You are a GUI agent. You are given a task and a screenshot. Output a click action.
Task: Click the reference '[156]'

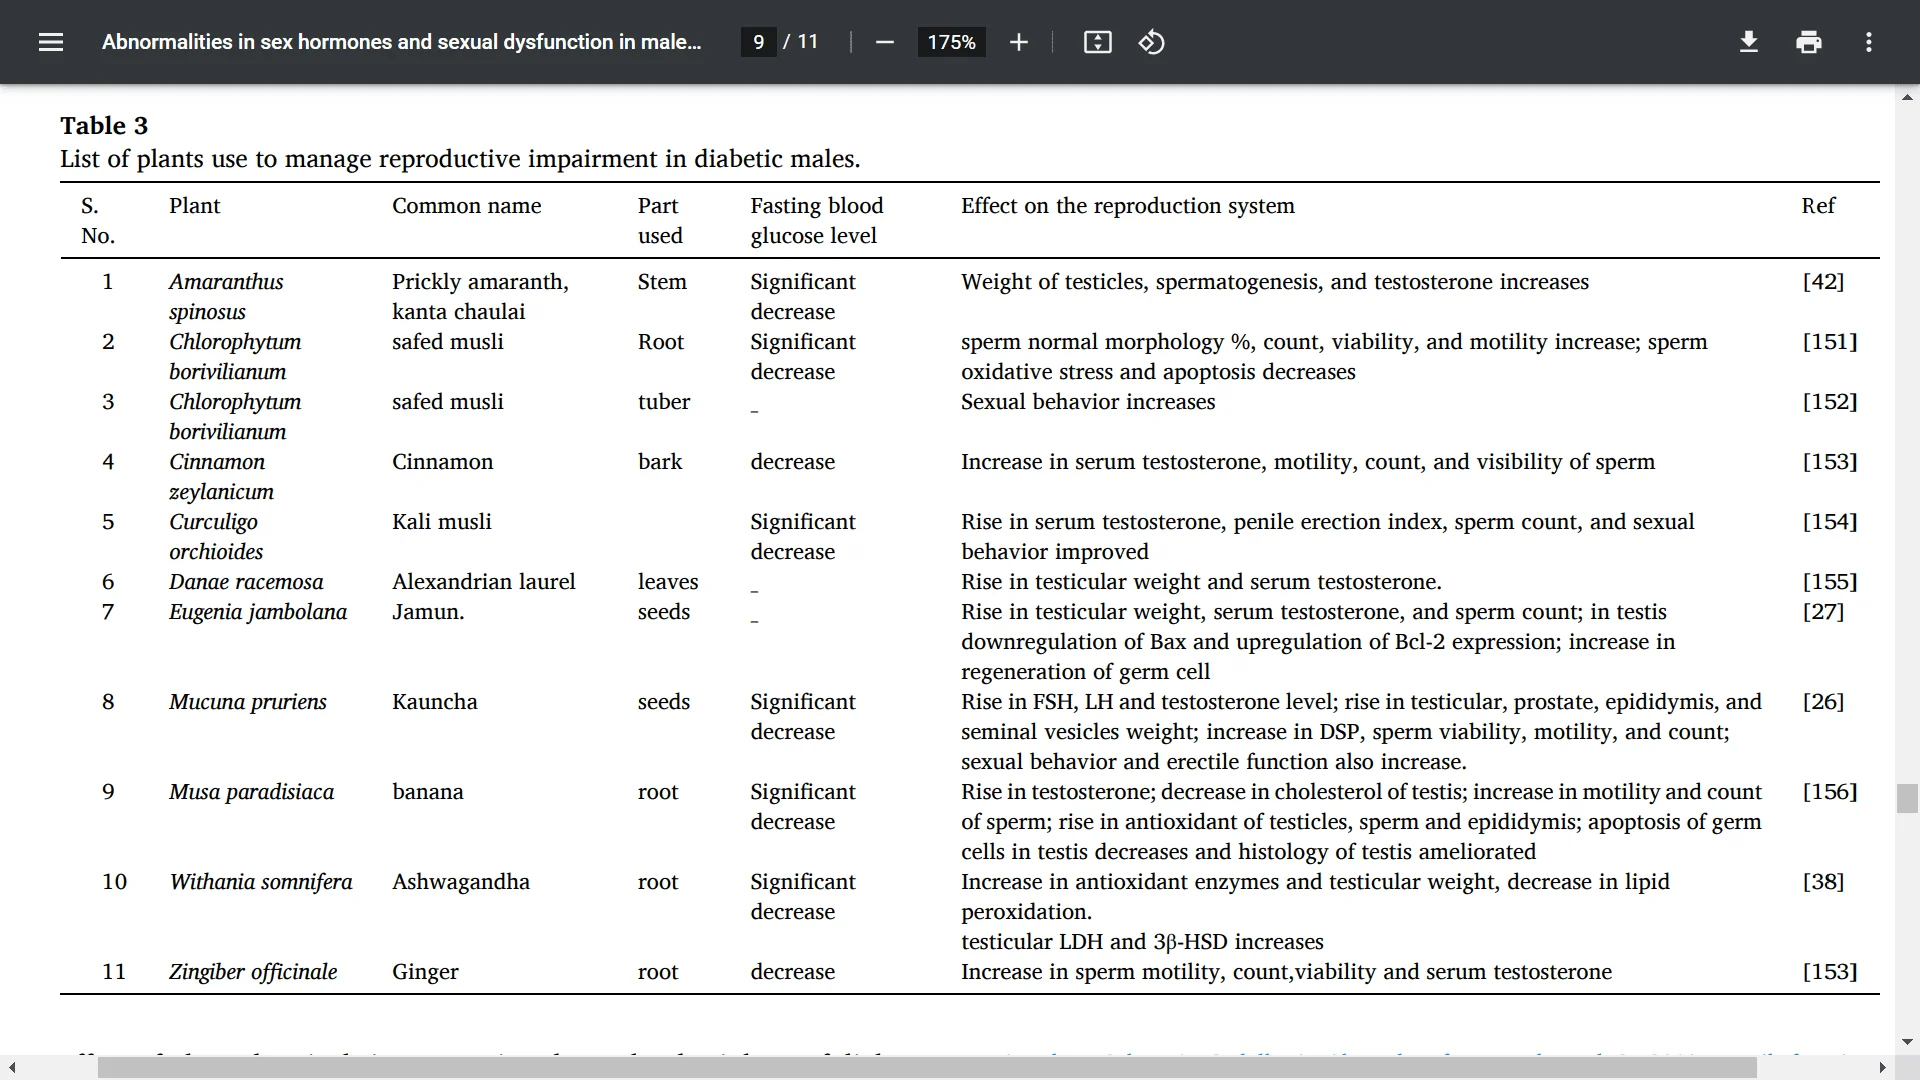(x=1830, y=791)
